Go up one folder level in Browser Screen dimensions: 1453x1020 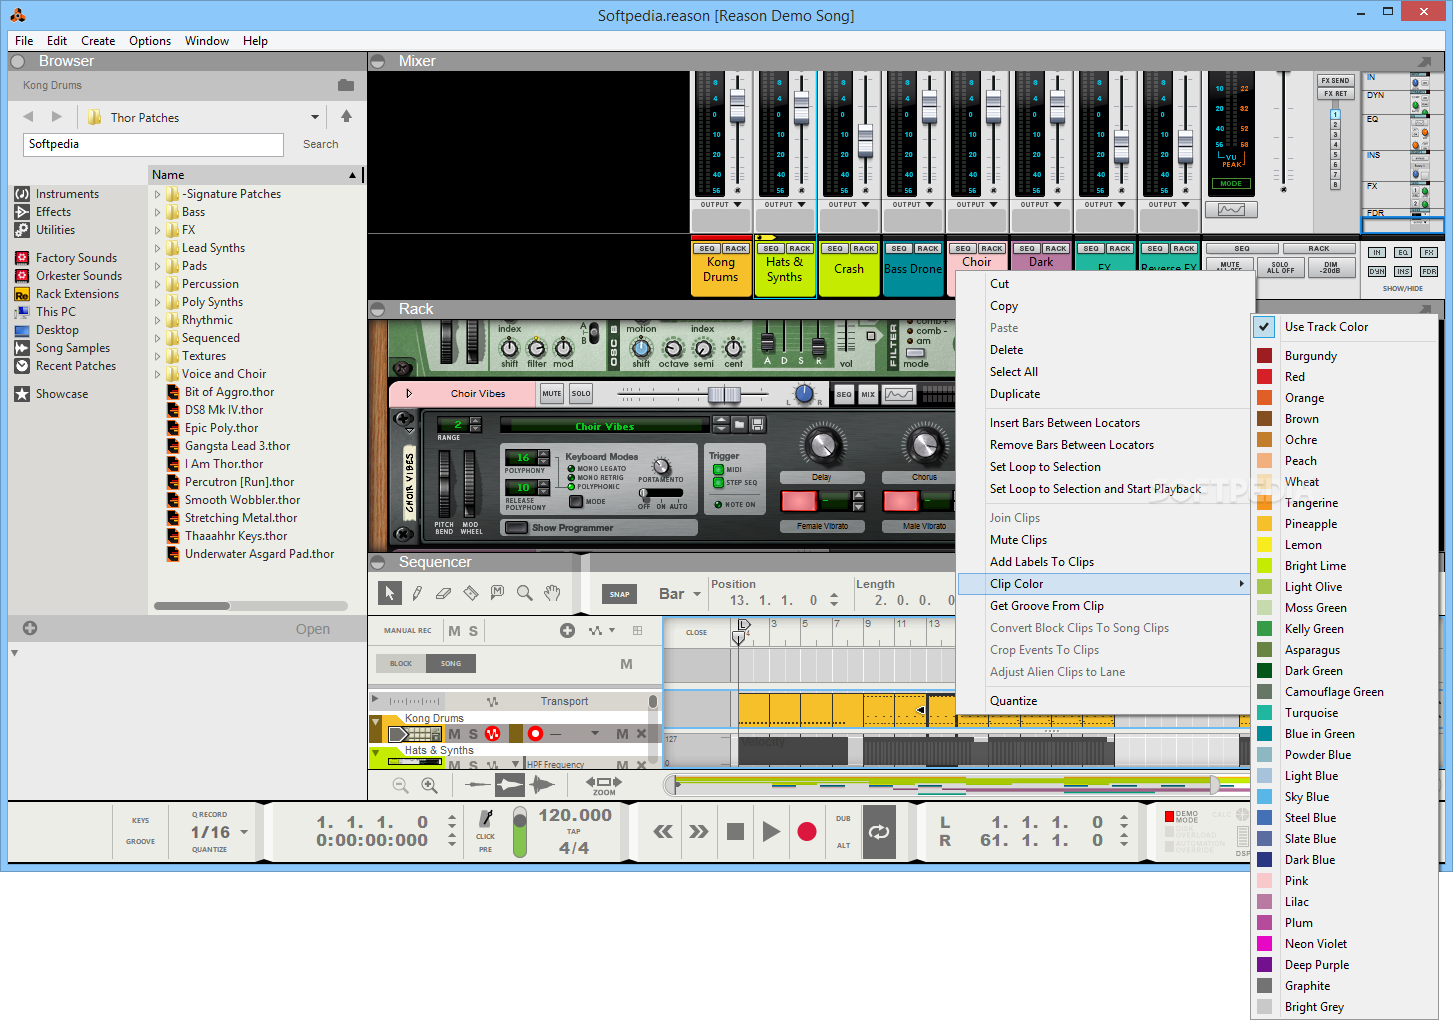(346, 116)
